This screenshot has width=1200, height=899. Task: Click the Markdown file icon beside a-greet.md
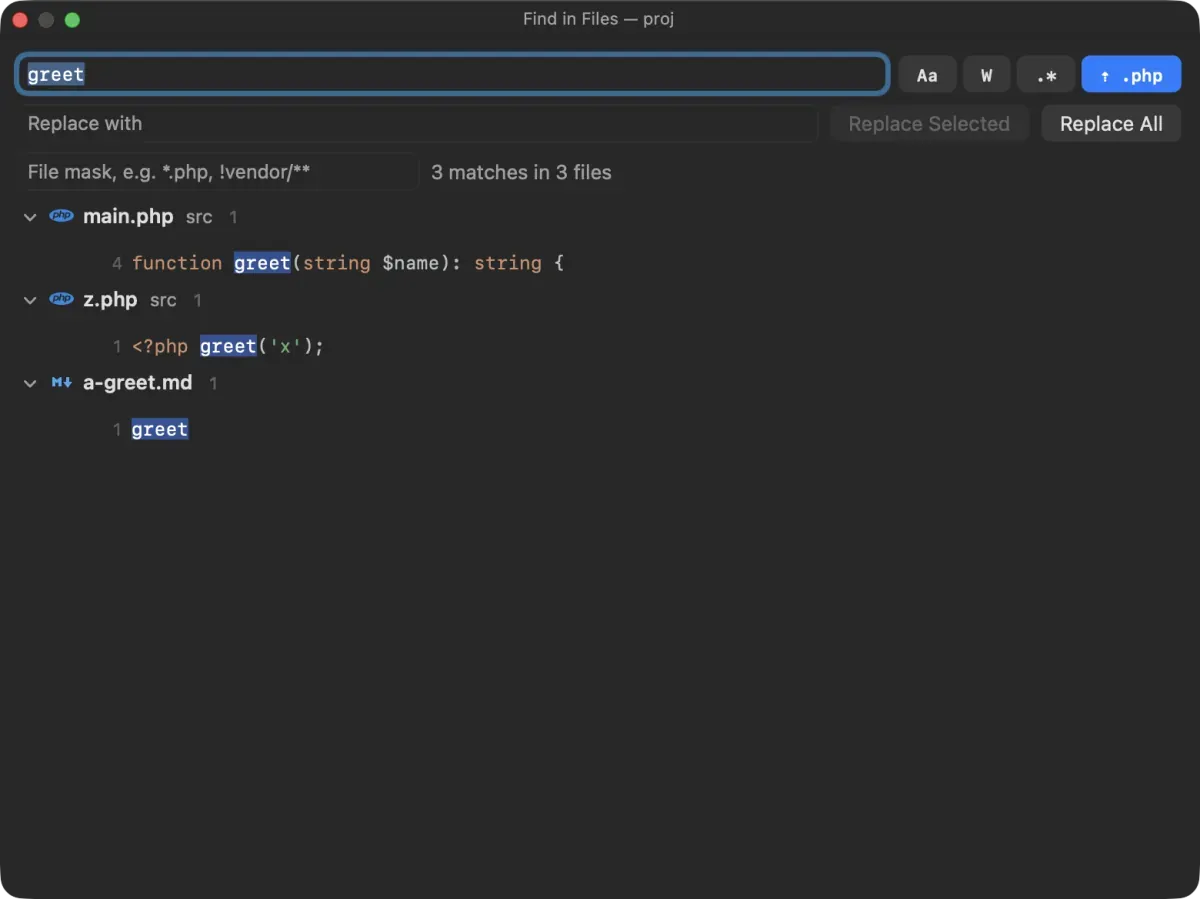click(x=61, y=382)
